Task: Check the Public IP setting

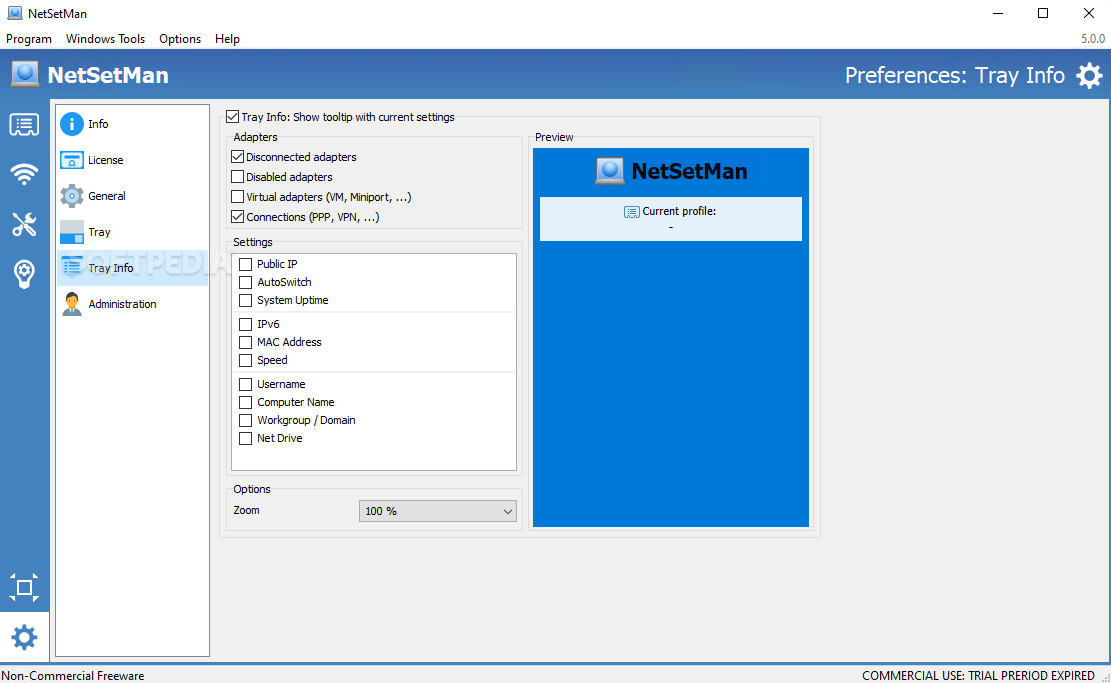Action: 246,264
